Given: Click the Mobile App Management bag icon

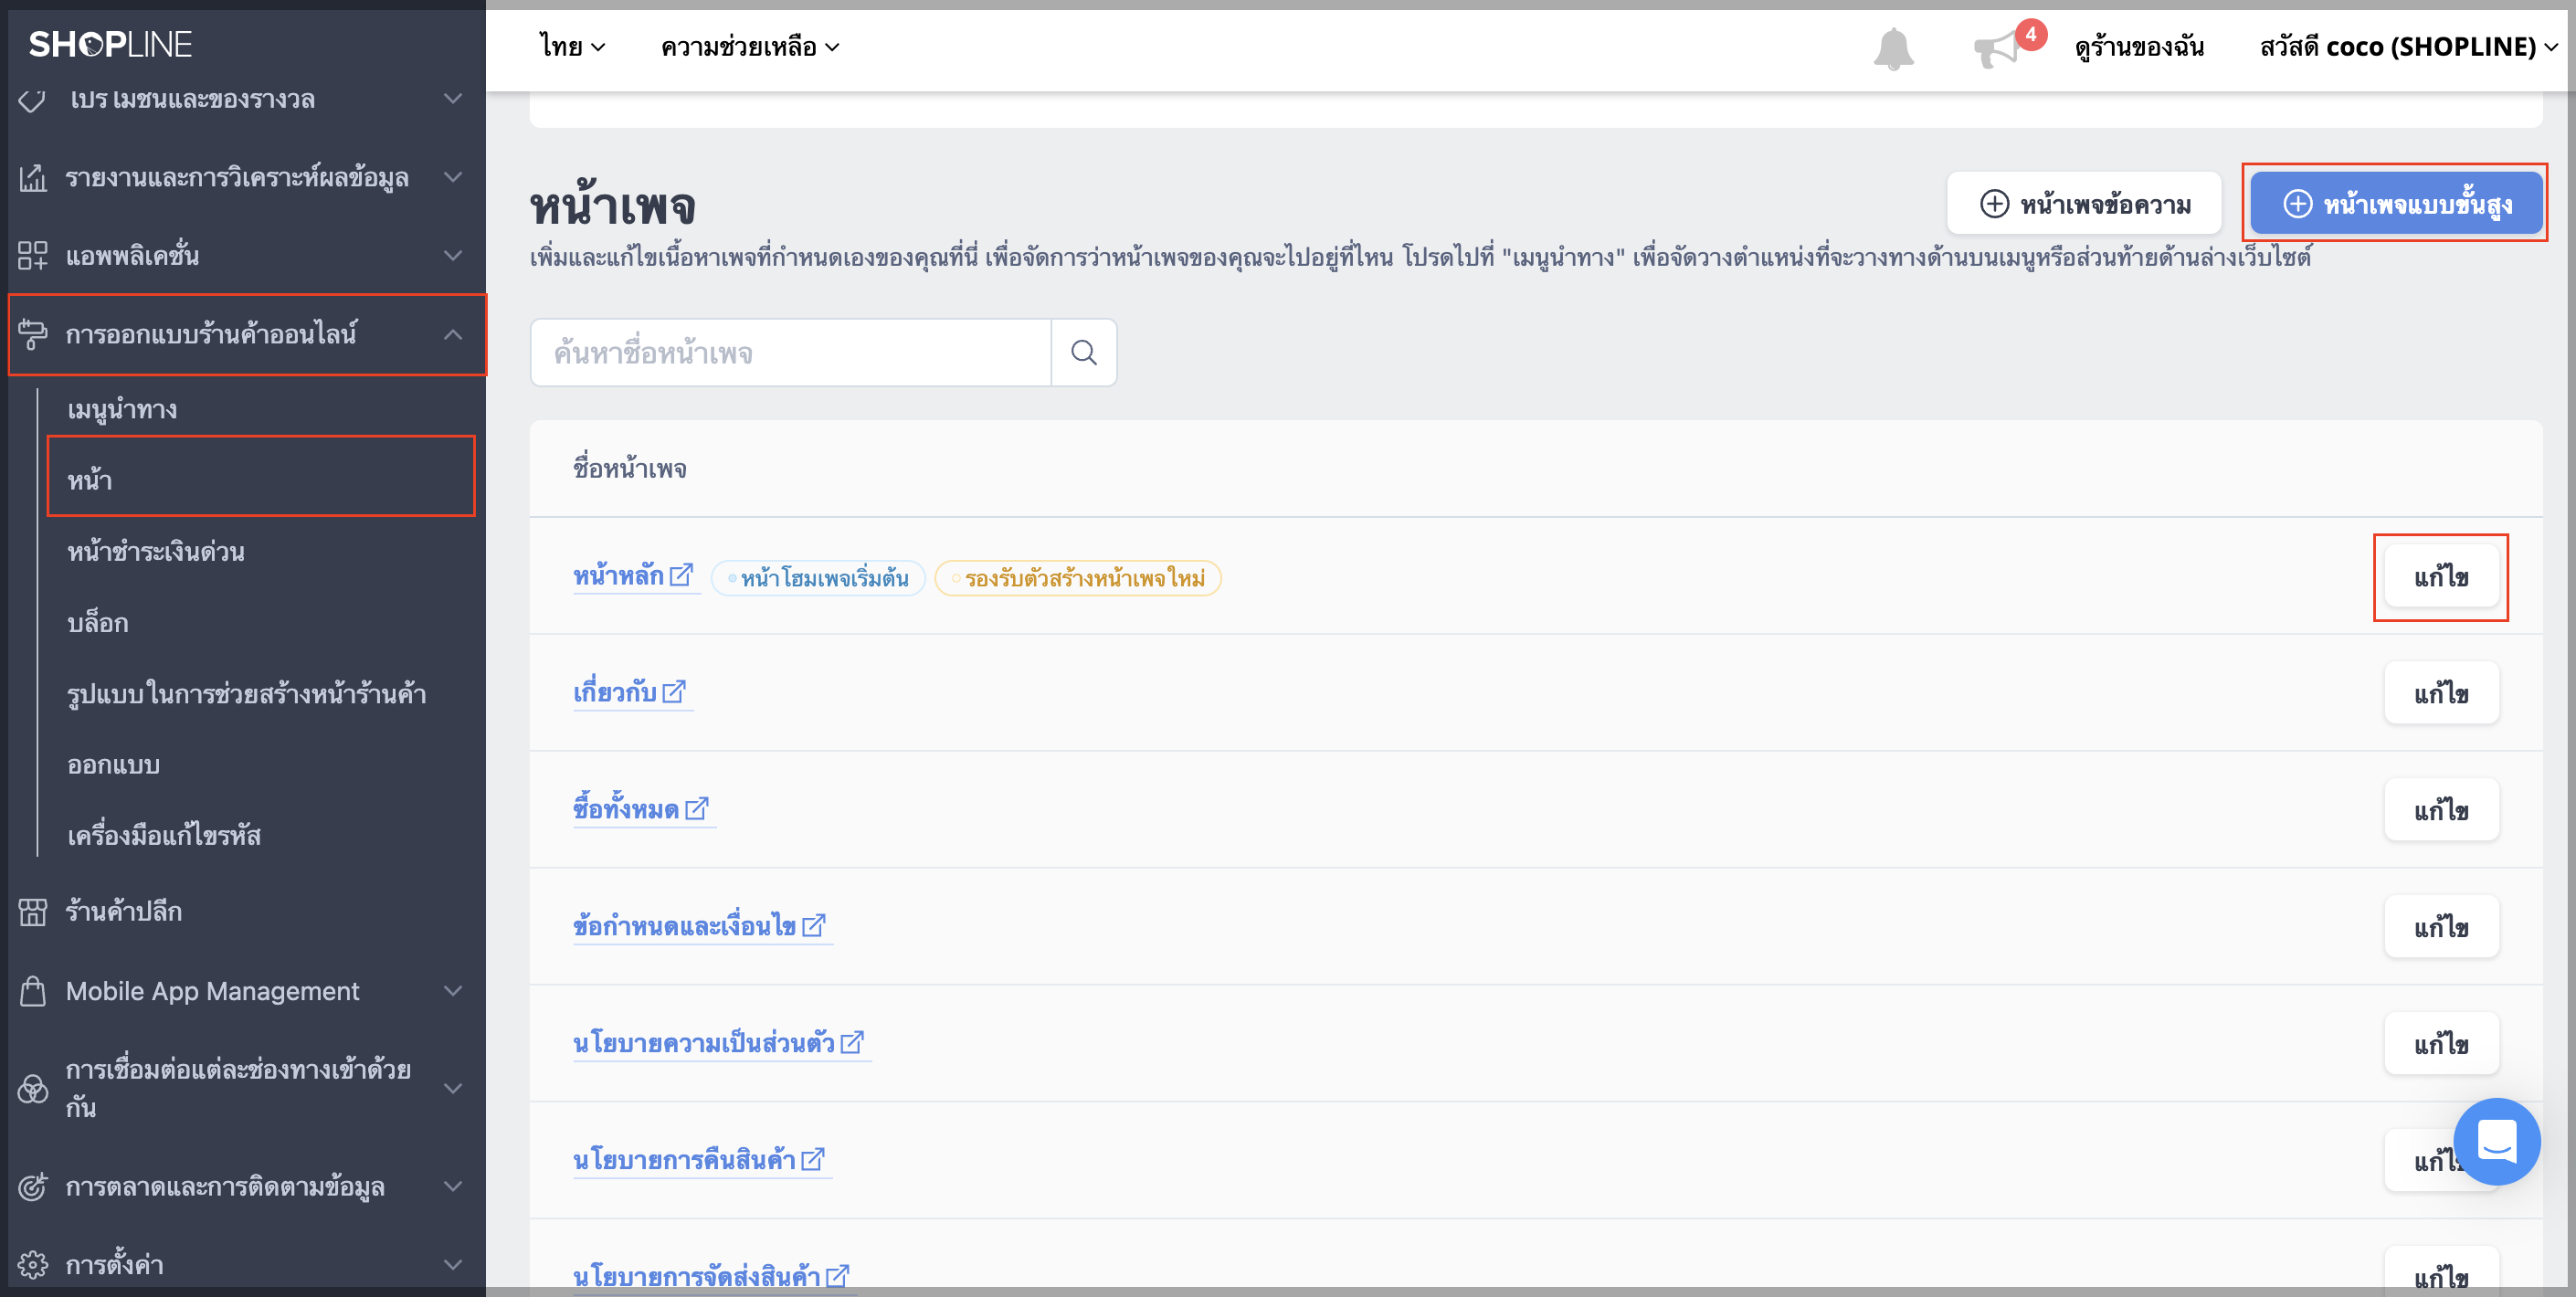Looking at the screenshot, I should click(x=33, y=991).
